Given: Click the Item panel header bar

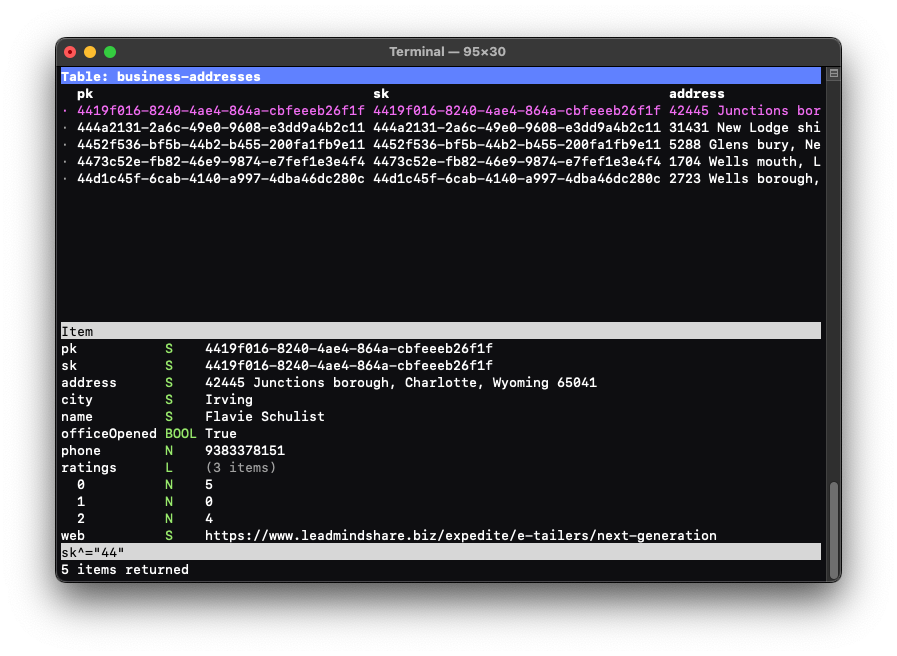Looking at the screenshot, I should [x=440, y=331].
